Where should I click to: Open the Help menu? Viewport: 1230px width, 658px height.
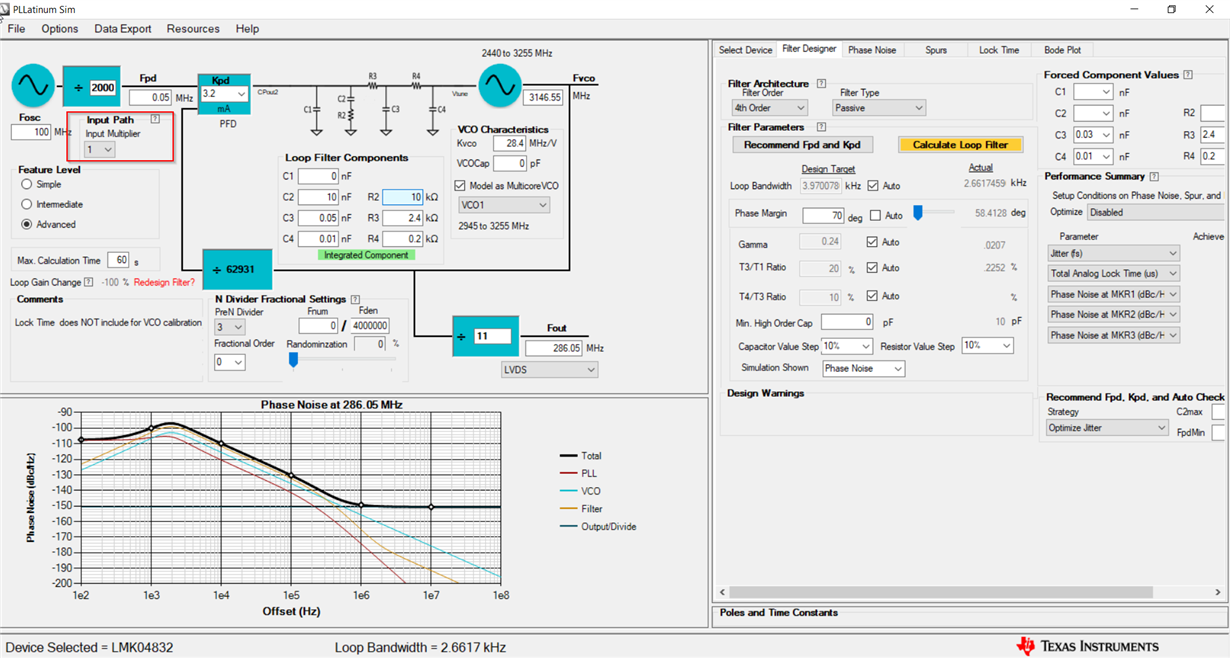247,29
